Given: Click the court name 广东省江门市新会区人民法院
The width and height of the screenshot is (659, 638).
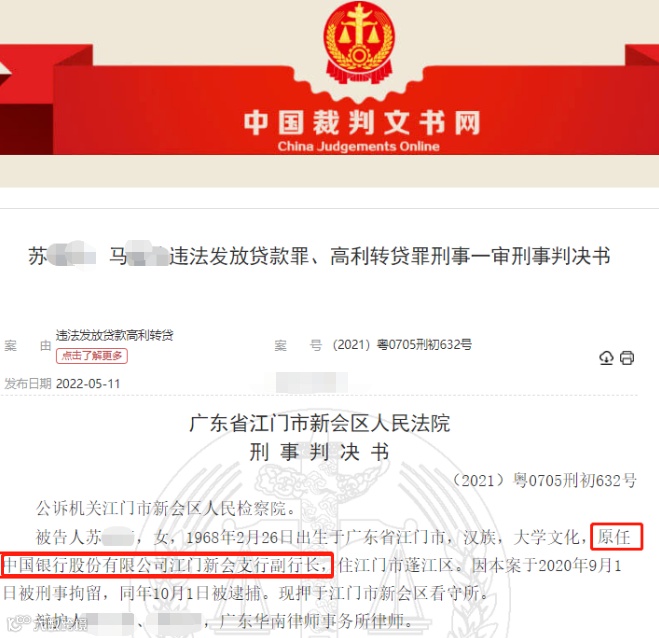Looking at the screenshot, I should pyautogui.click(x=320, y=423).
